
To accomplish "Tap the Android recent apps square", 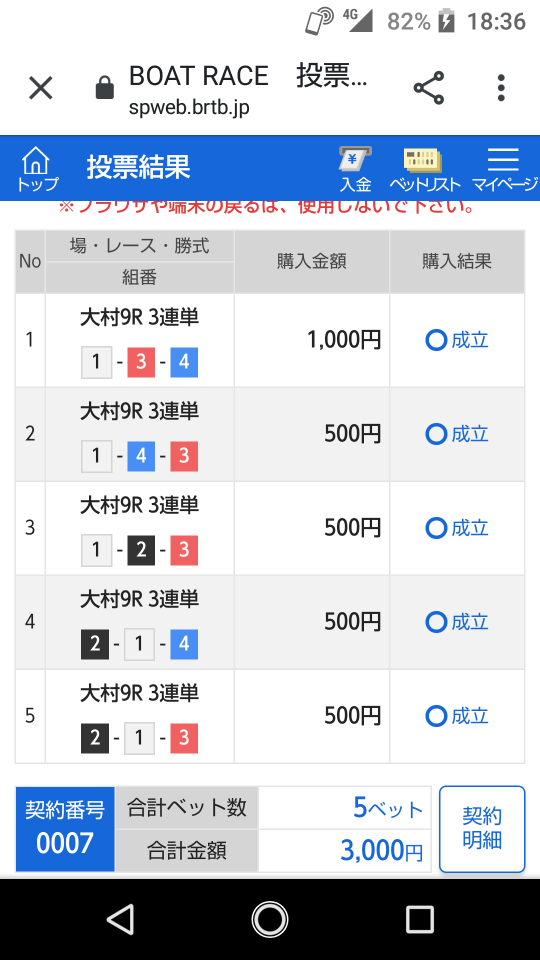I will pos(420,919).
